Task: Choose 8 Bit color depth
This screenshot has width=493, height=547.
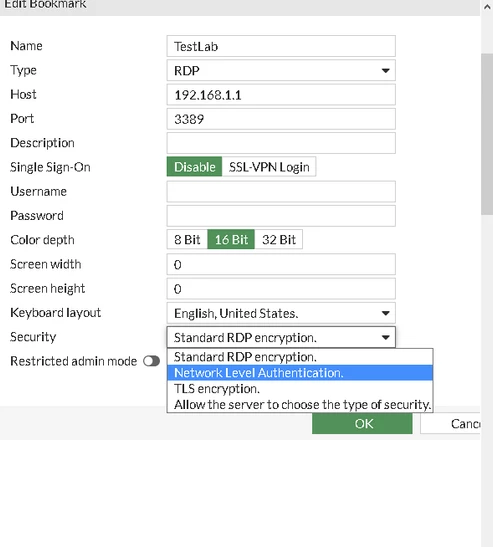Action: coord(187,240)
